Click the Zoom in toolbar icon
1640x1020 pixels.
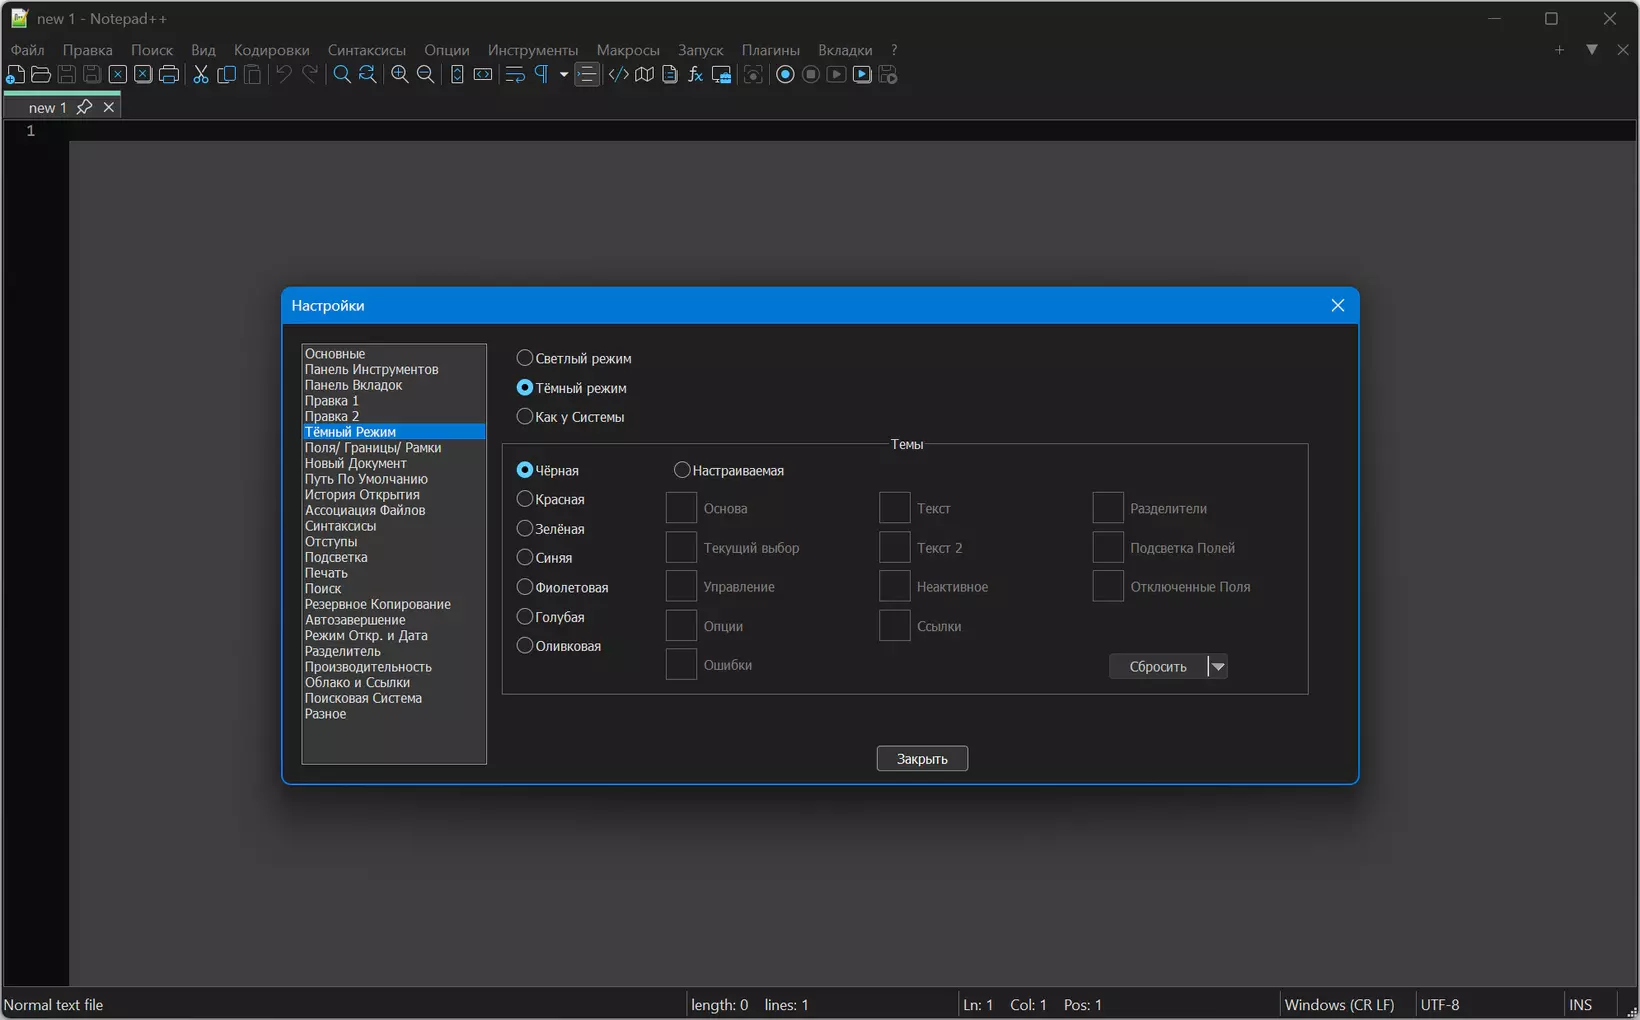coord(400,75)
